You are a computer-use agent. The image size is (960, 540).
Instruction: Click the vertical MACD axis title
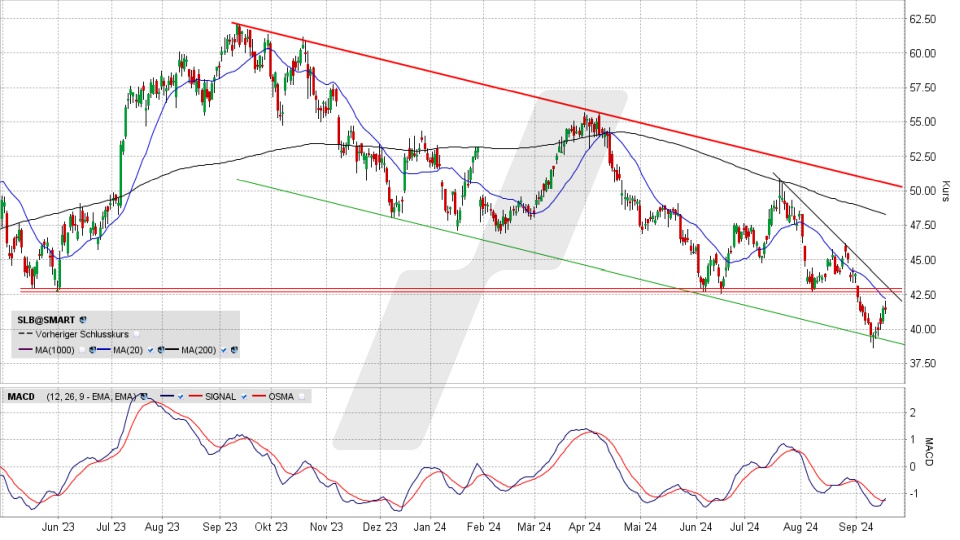(x=928, y=452)
